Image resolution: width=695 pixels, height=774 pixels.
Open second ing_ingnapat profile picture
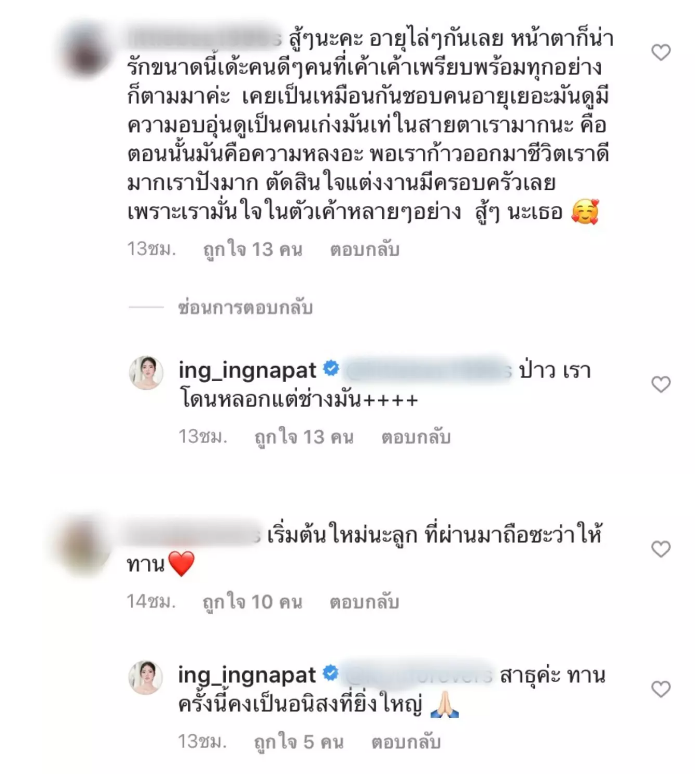click(146, 677)
